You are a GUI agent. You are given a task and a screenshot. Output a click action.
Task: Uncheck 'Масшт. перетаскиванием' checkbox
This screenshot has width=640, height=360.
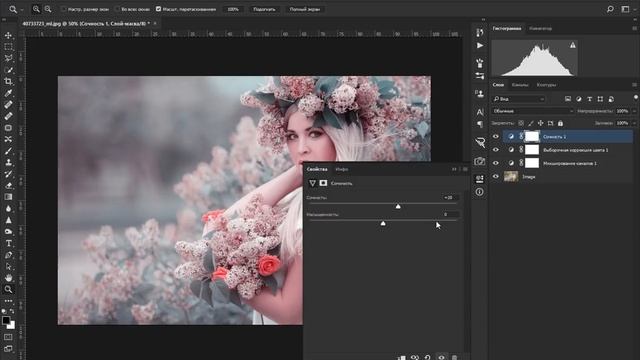(158, 9)
